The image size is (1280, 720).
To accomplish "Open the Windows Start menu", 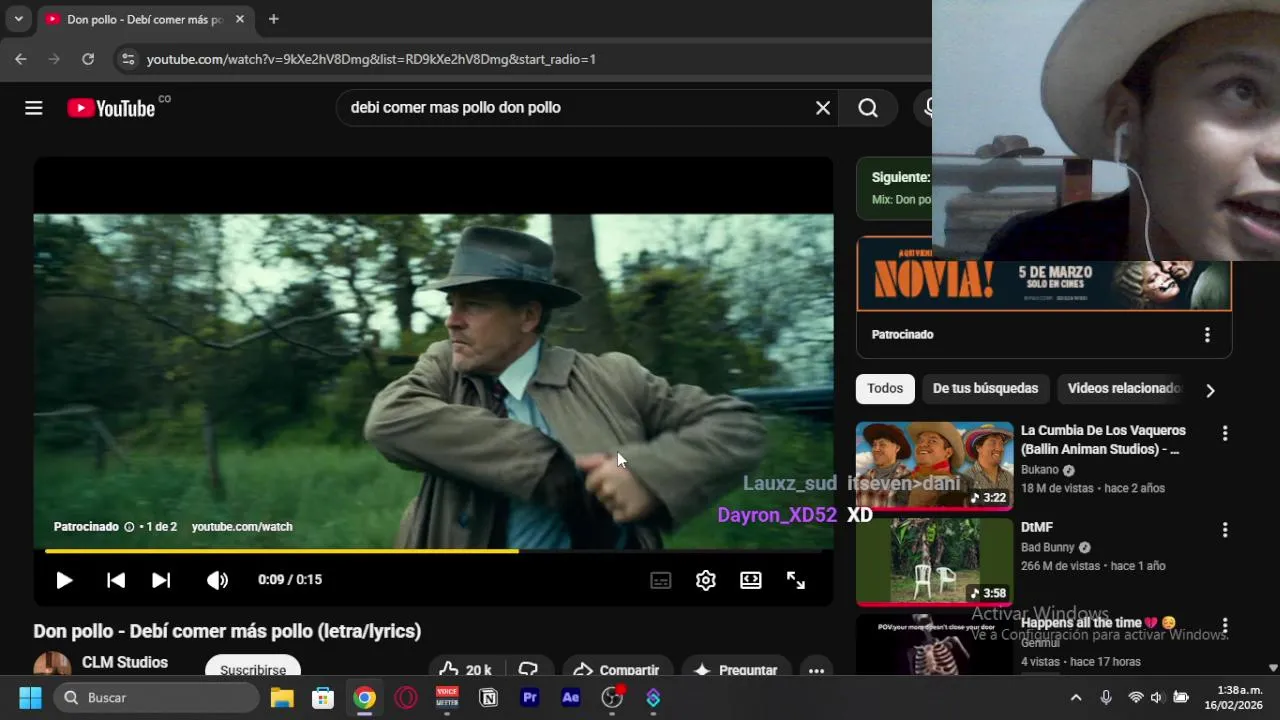I will point(30,698).
